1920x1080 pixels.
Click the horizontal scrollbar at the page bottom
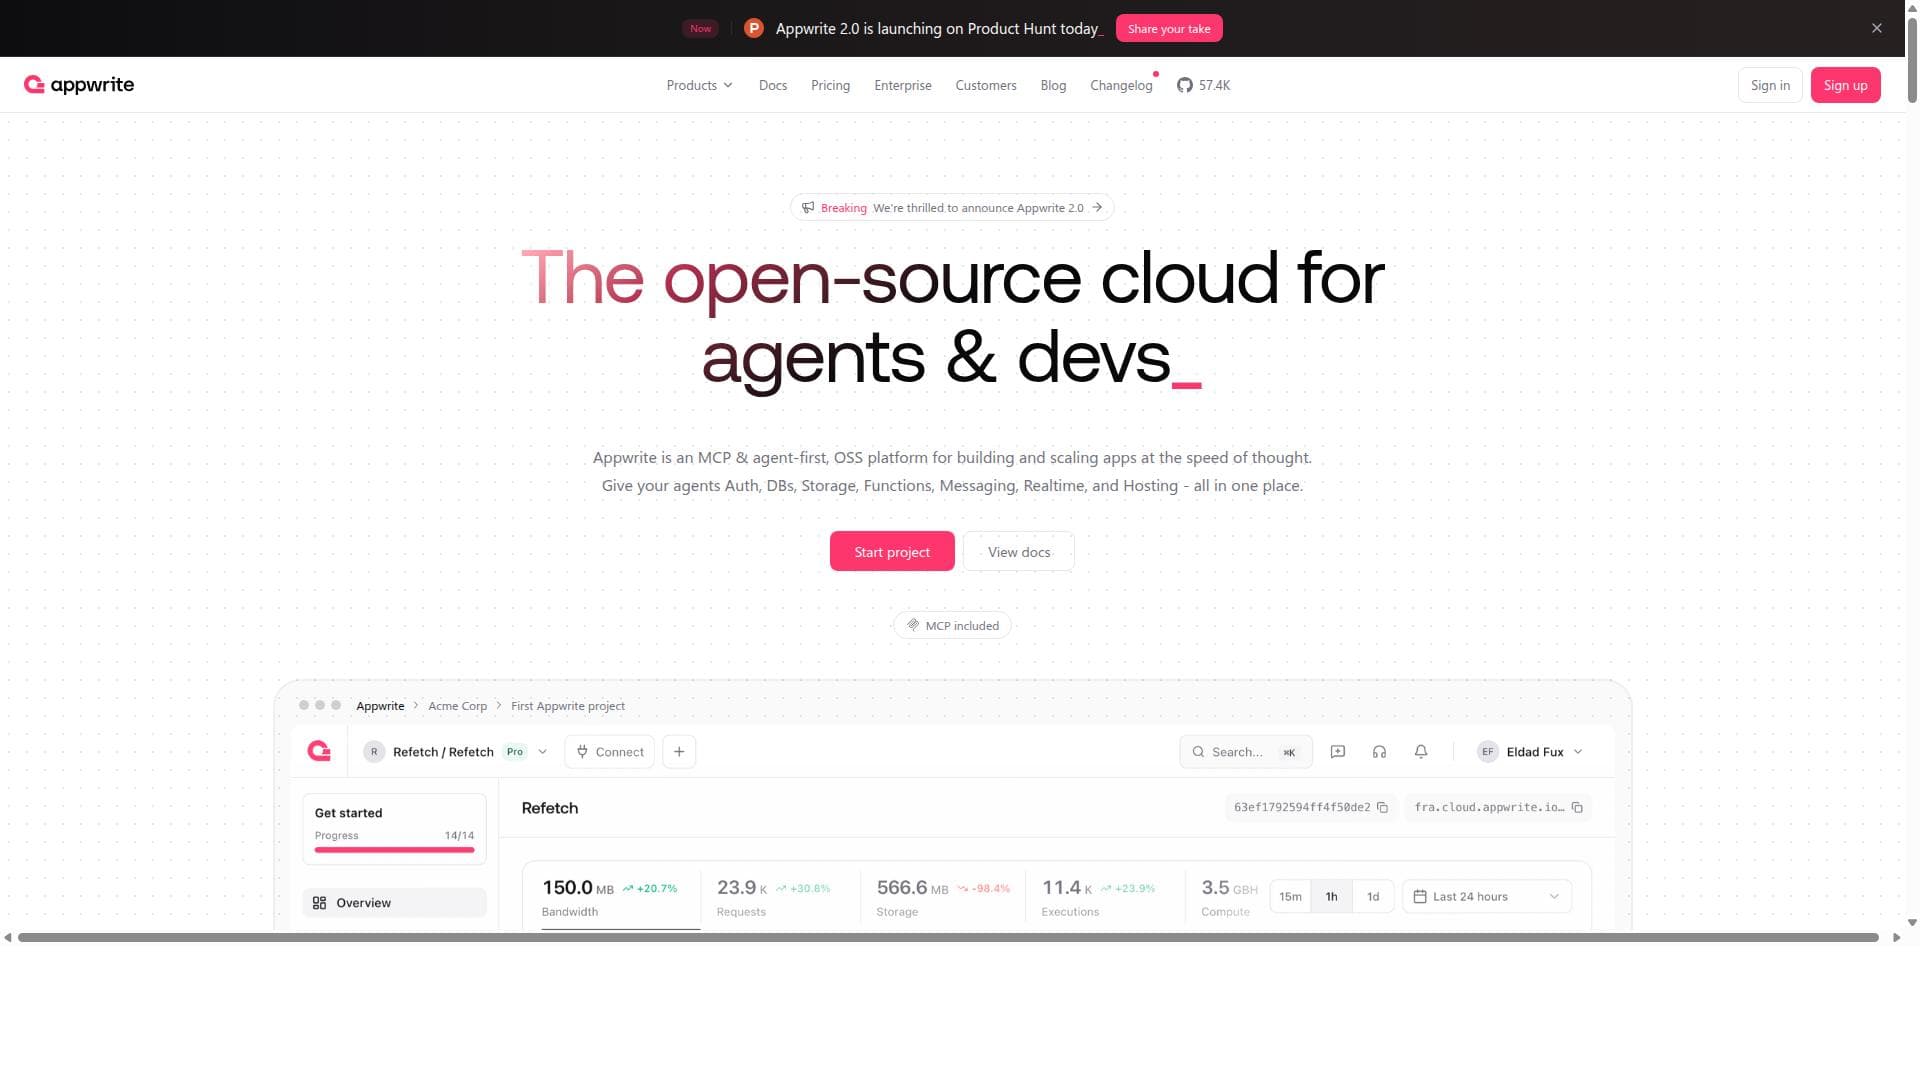point(948,937)
